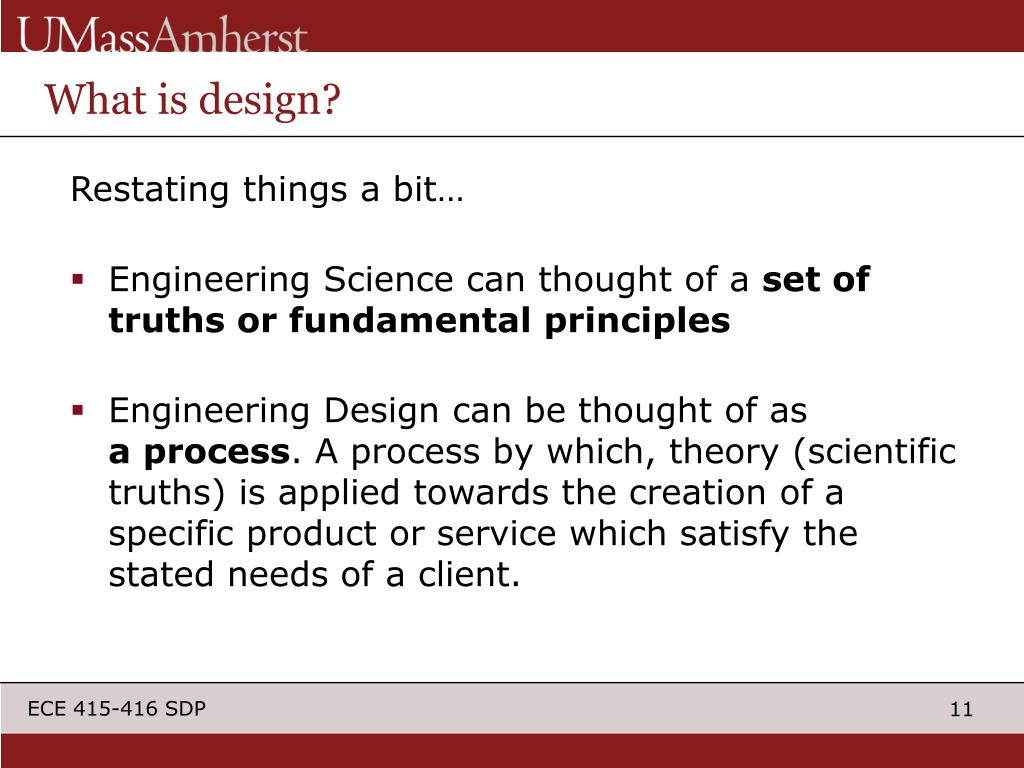Click the 'Restating things a bit…' text
1024x768 pixels.
point(266,189)
